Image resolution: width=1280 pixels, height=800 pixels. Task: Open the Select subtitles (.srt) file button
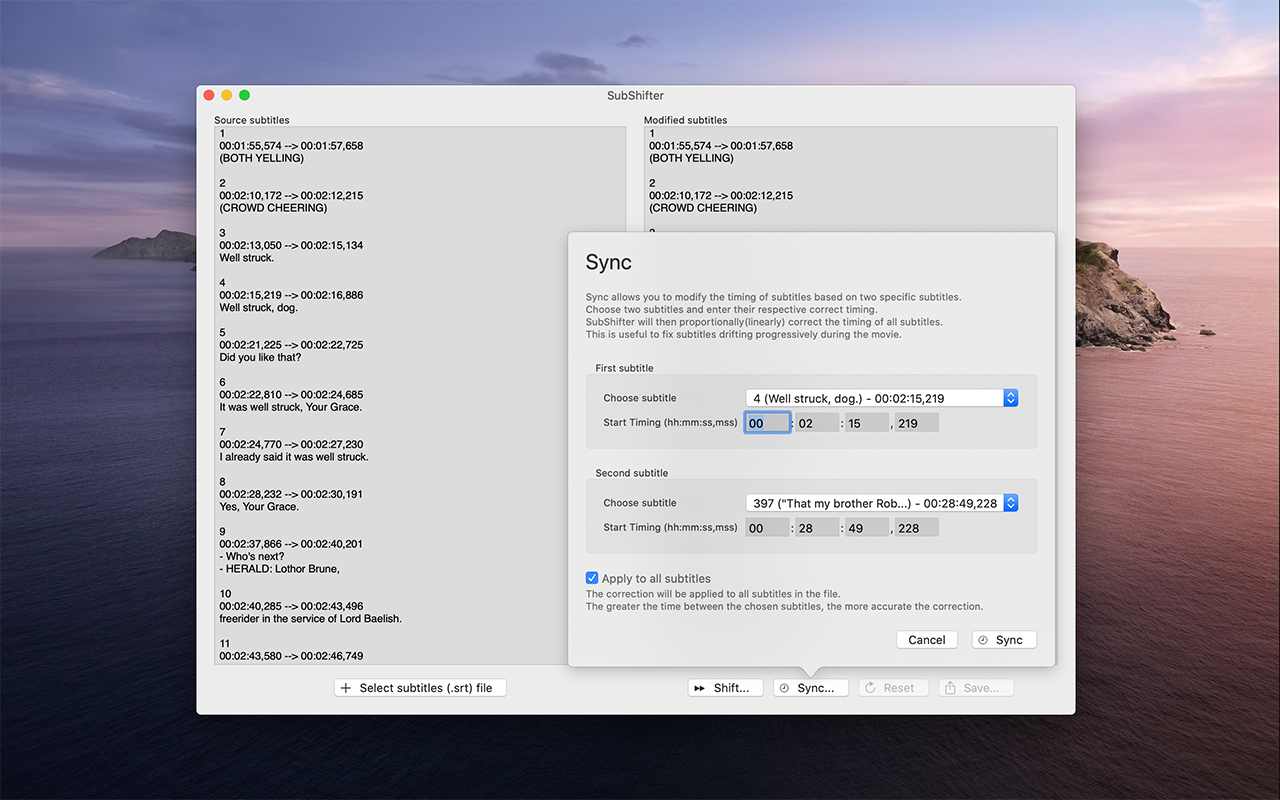(x=420, y=688)
